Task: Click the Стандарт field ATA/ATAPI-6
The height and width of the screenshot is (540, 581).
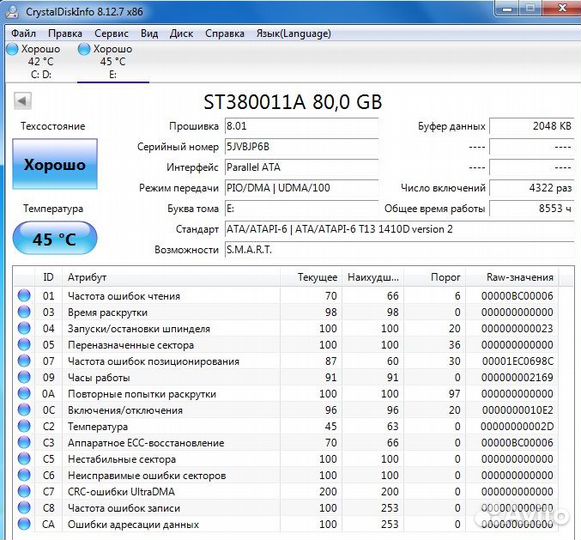Action: [x=399, y=229]
